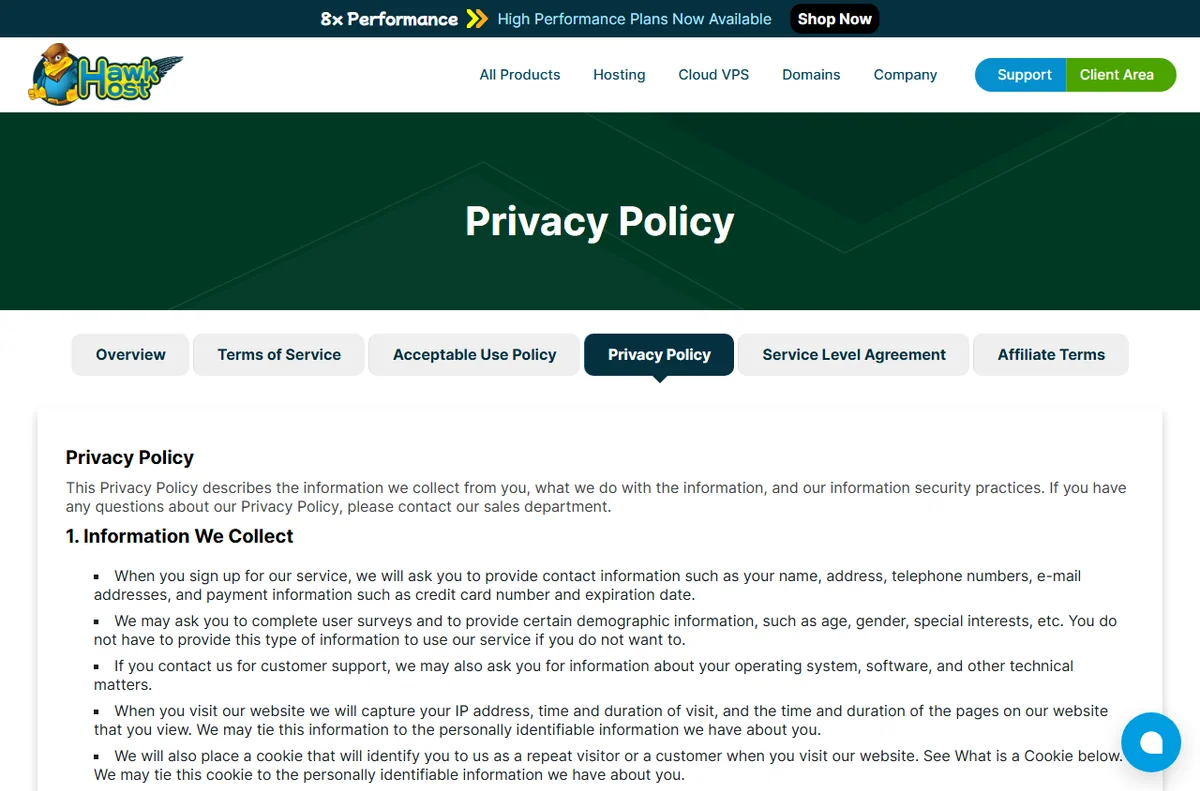Image resolution: width=1200 pixels, height=791 pixels.
Task: Click the High Performance Plans Now Available text
Action: click(634, 19)
